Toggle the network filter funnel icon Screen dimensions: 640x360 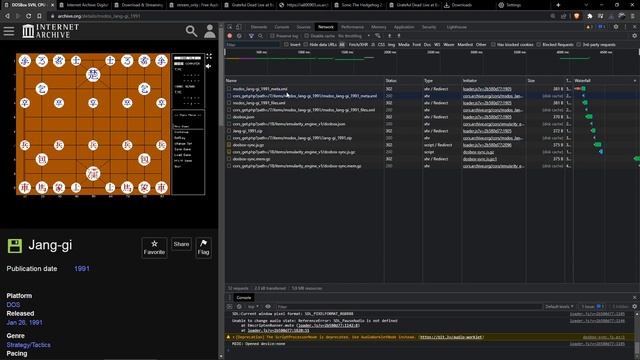click(251, 36)
